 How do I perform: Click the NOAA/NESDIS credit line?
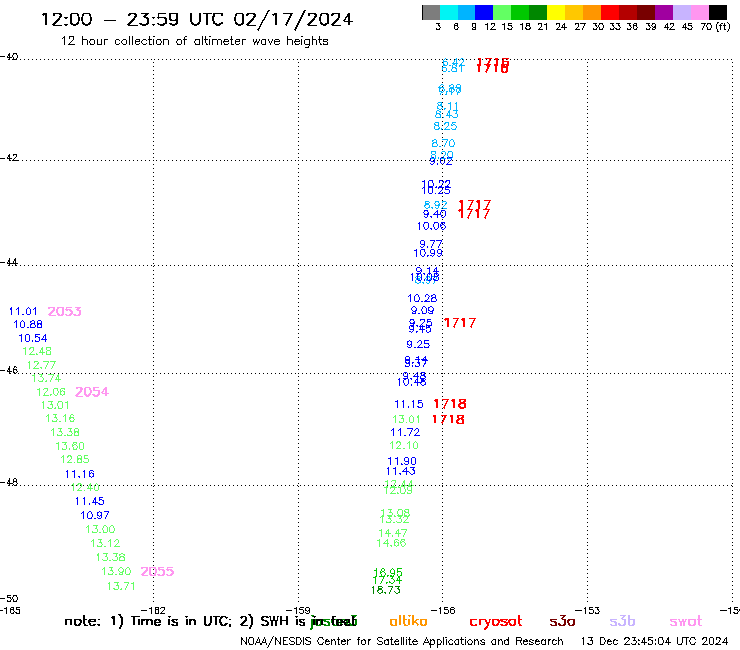(402, 642)
